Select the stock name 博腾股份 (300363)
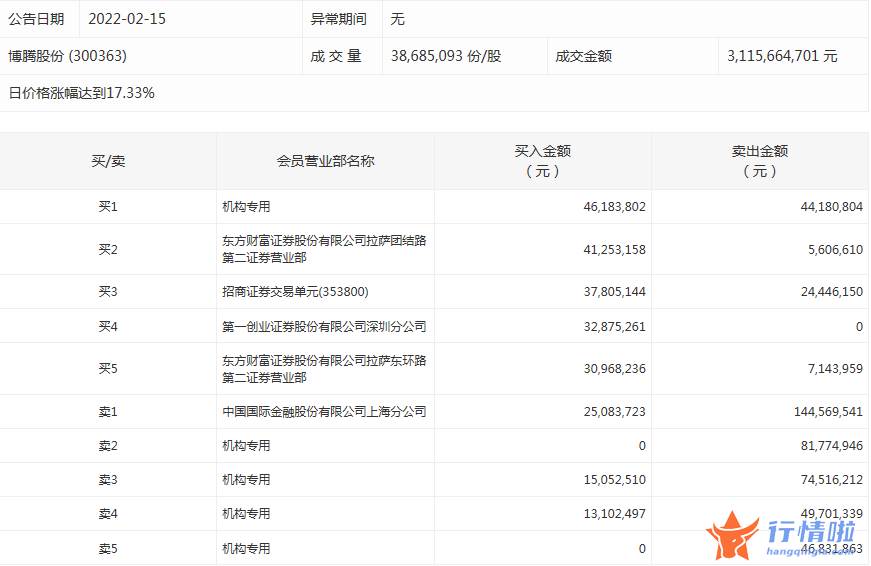Image resolution: width=871 pixels, height=566 pixels. (x=67, y=56)
